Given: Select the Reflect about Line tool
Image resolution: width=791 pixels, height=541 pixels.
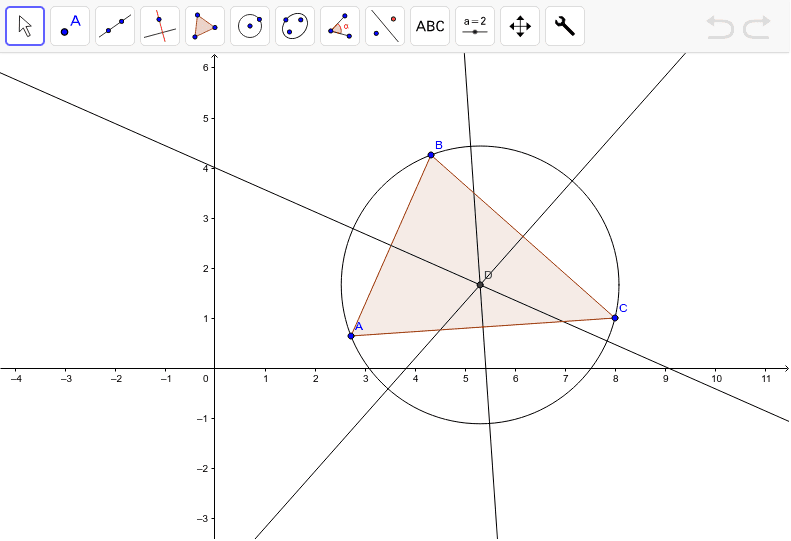Looking at the screenshot, I should [x=385, y=26].
